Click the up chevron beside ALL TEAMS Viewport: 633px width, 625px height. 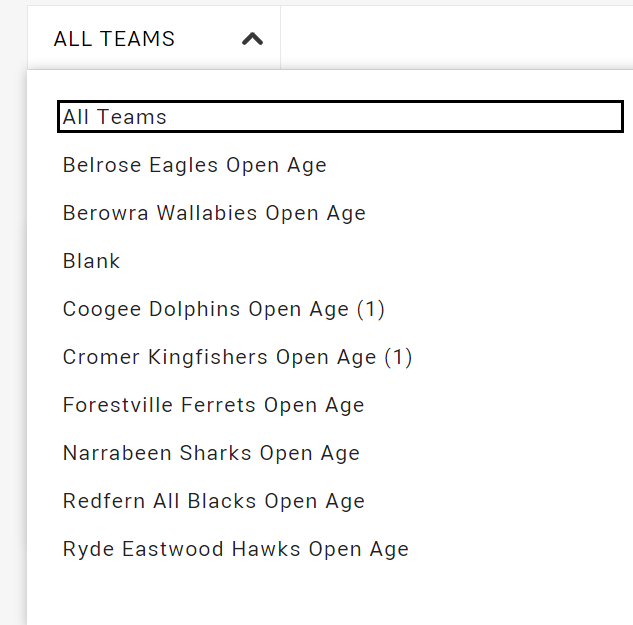253,39
